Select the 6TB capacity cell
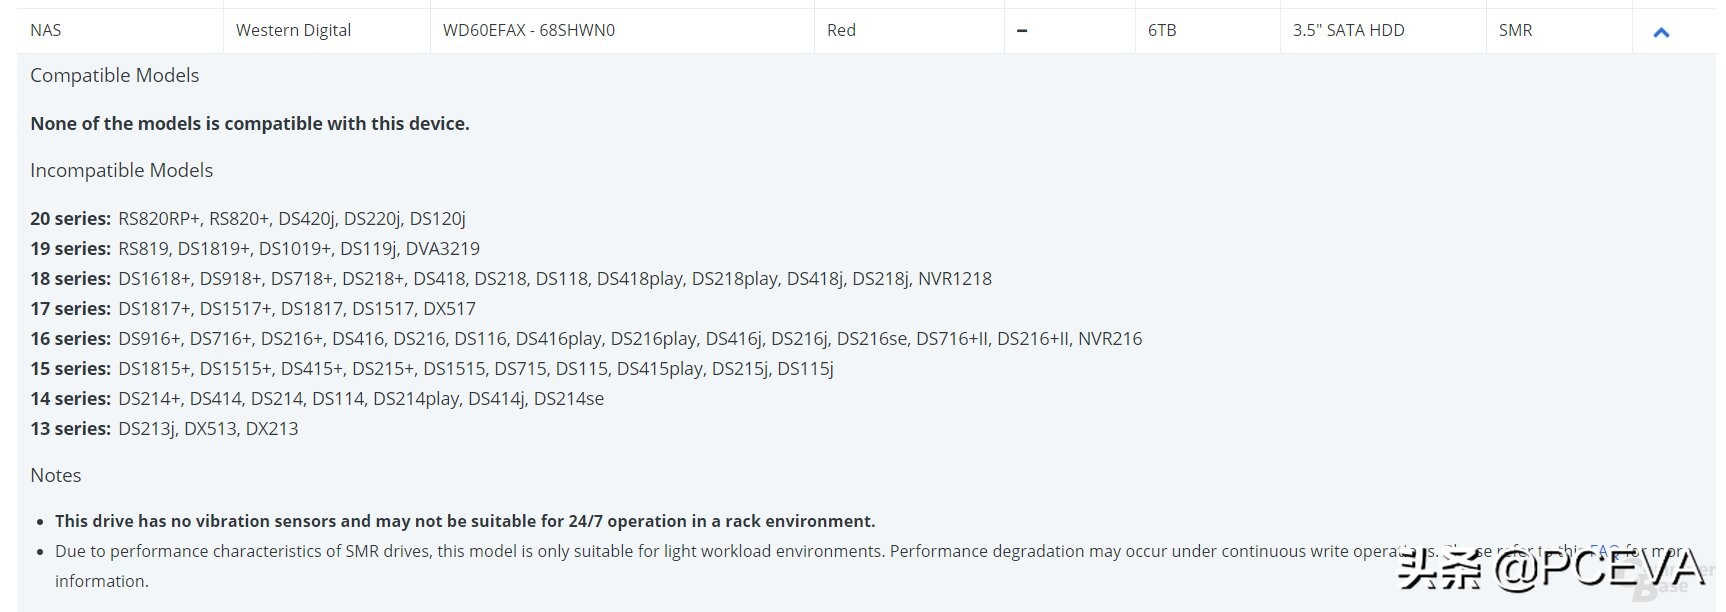 (1162, 30)
